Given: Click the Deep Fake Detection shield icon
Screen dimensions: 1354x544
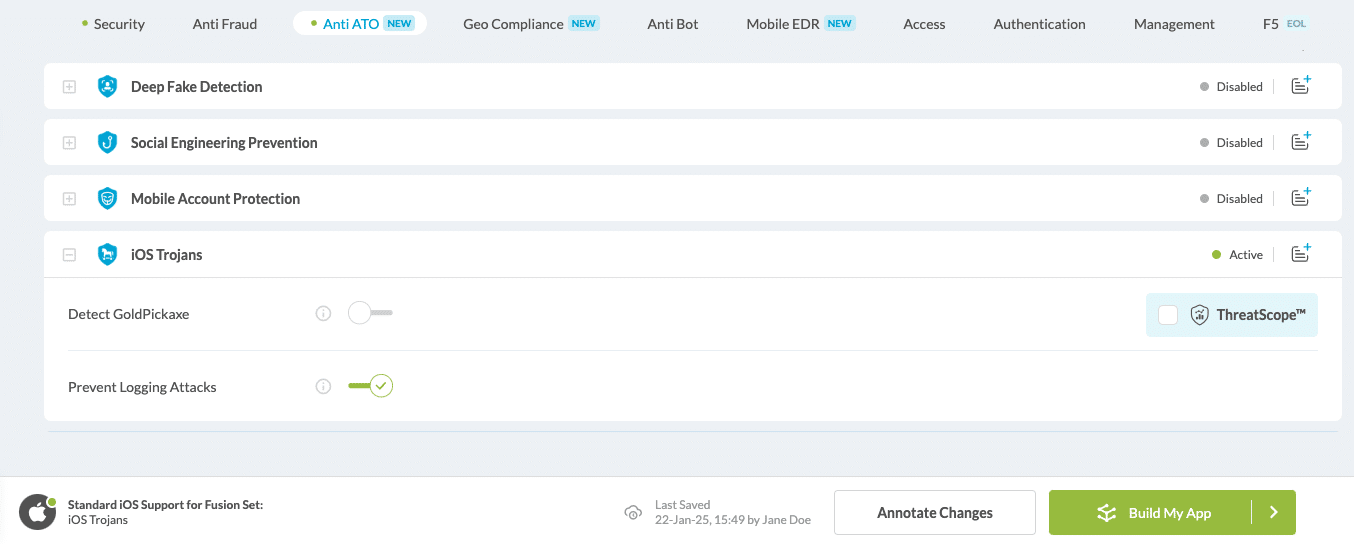Looking at the screenshot, I should 107,87.
